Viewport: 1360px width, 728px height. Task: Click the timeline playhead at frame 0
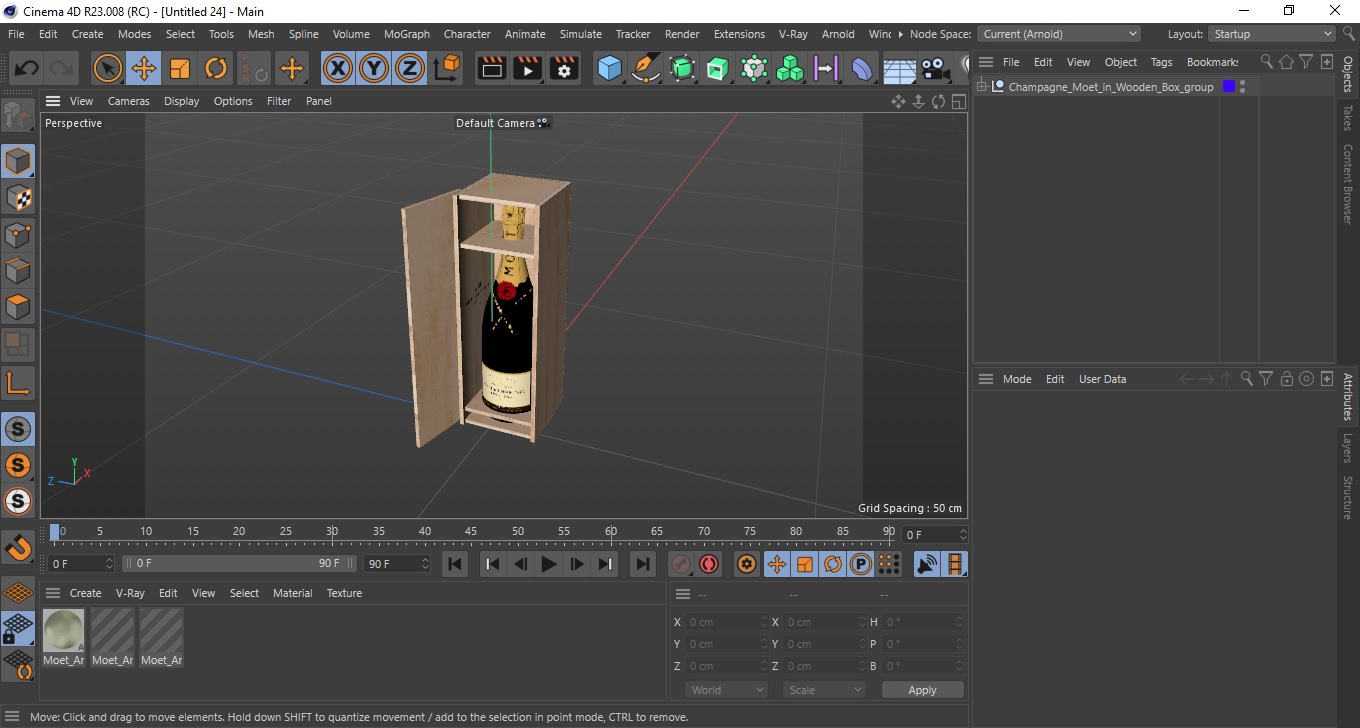click(56, 532)
